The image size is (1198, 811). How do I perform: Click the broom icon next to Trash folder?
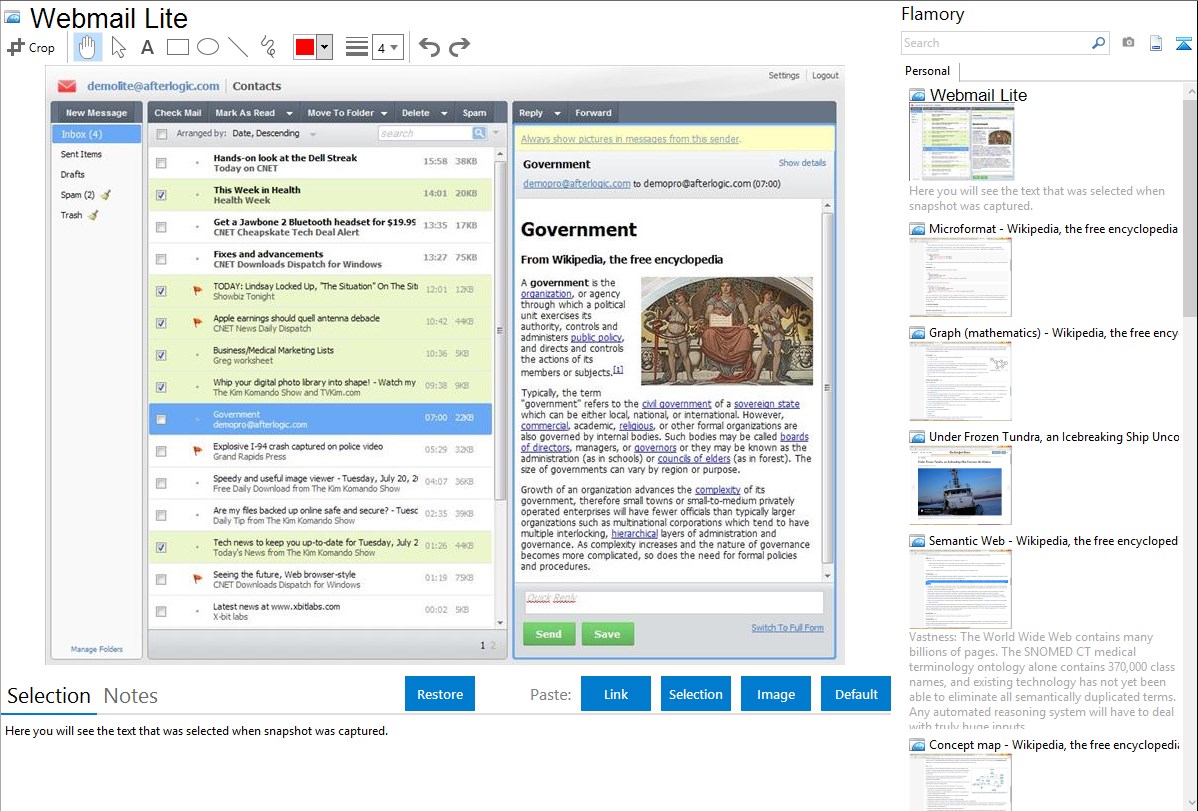click(x=93, y=216)
